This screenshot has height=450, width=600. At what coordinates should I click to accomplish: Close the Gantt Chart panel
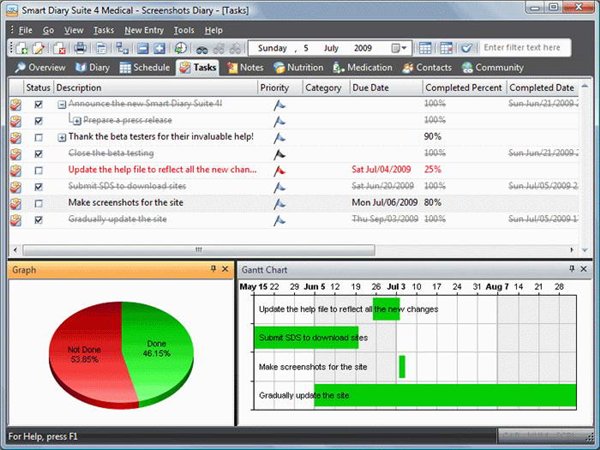(x=584, y=269)
